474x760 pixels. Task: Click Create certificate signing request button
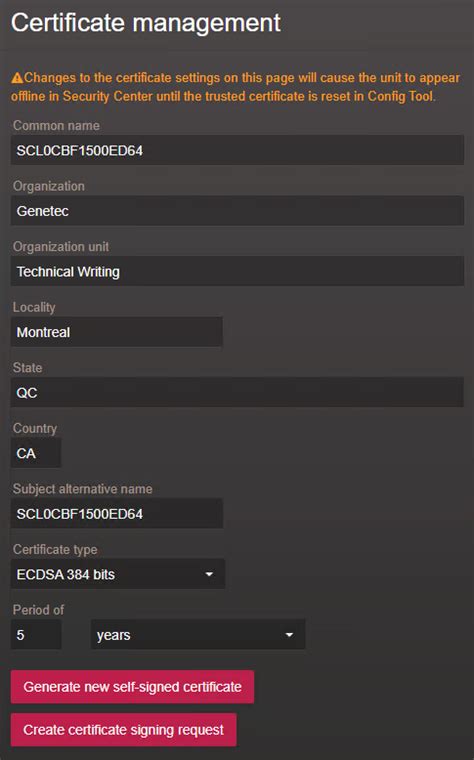(124, 729)
